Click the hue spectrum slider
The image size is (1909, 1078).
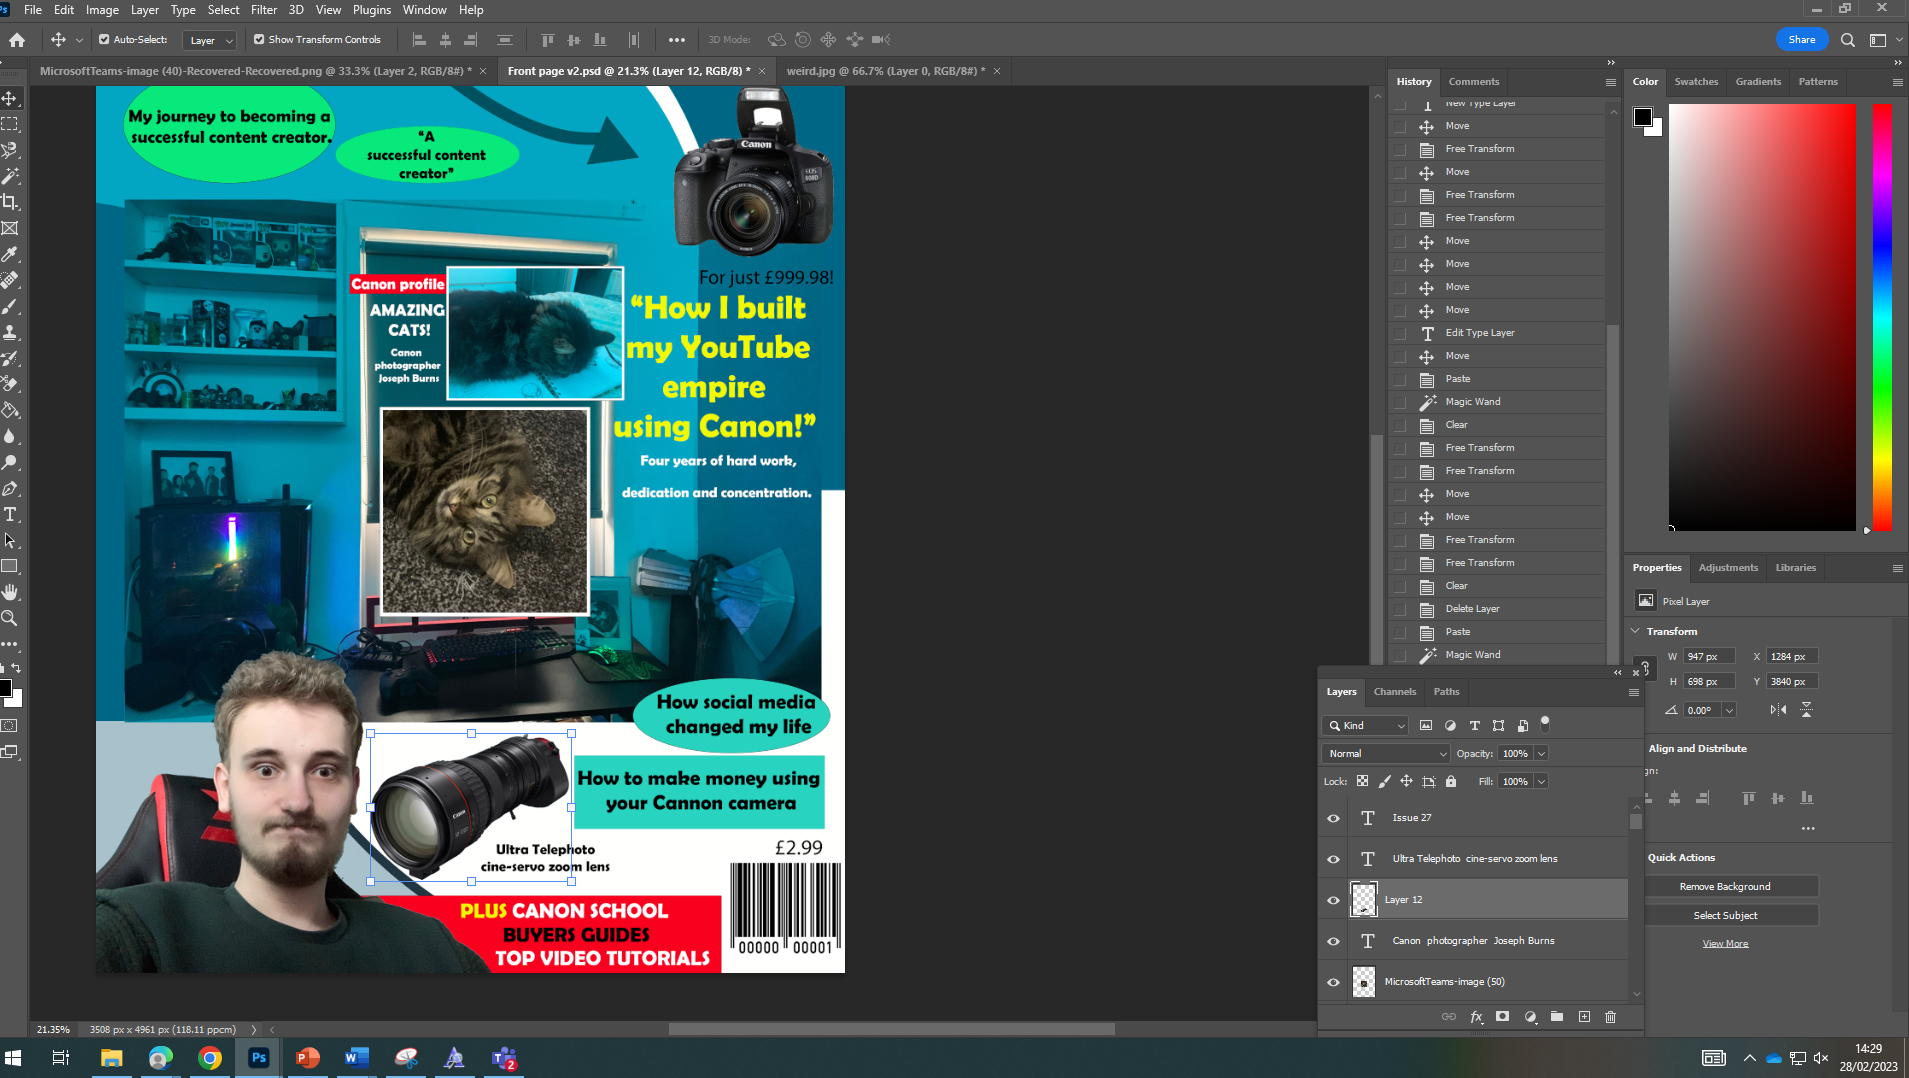click(x=1882, y=318)
